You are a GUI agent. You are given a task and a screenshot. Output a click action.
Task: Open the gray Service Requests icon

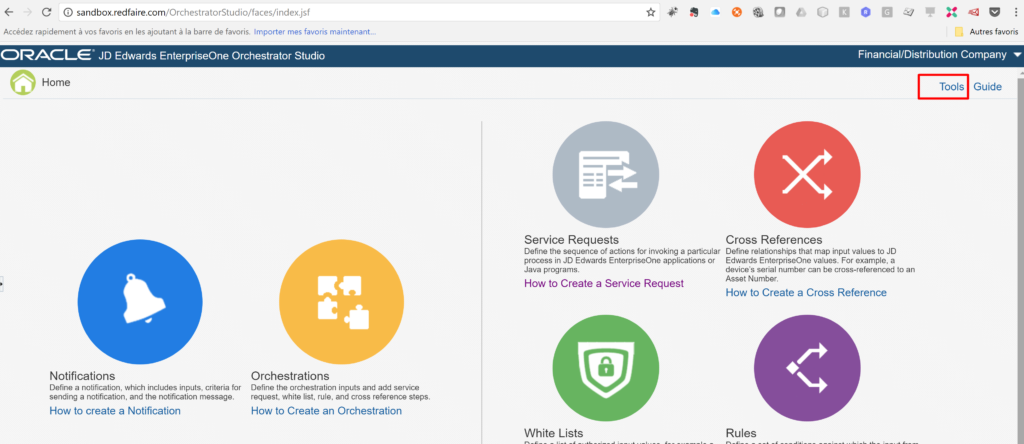[606, 174]
